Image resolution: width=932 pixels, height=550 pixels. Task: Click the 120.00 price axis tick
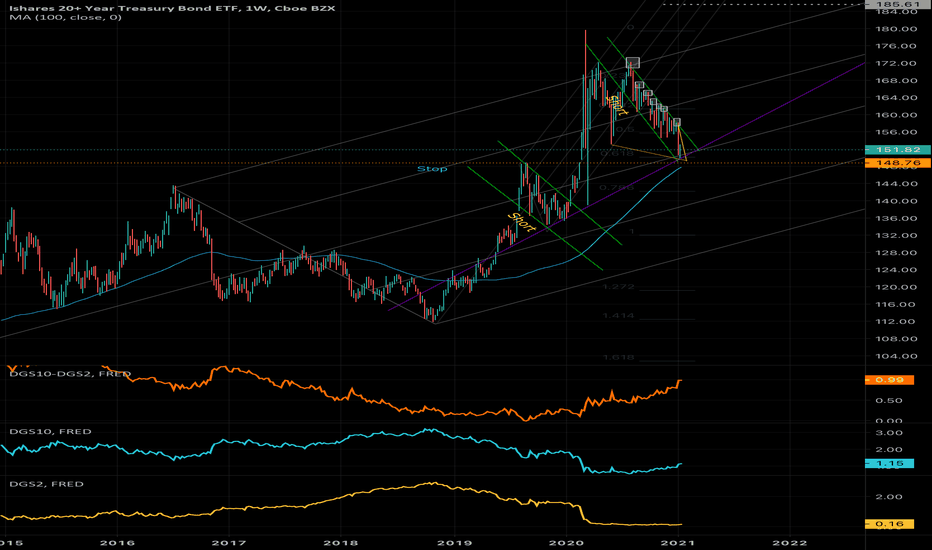(x=896, y=287)
